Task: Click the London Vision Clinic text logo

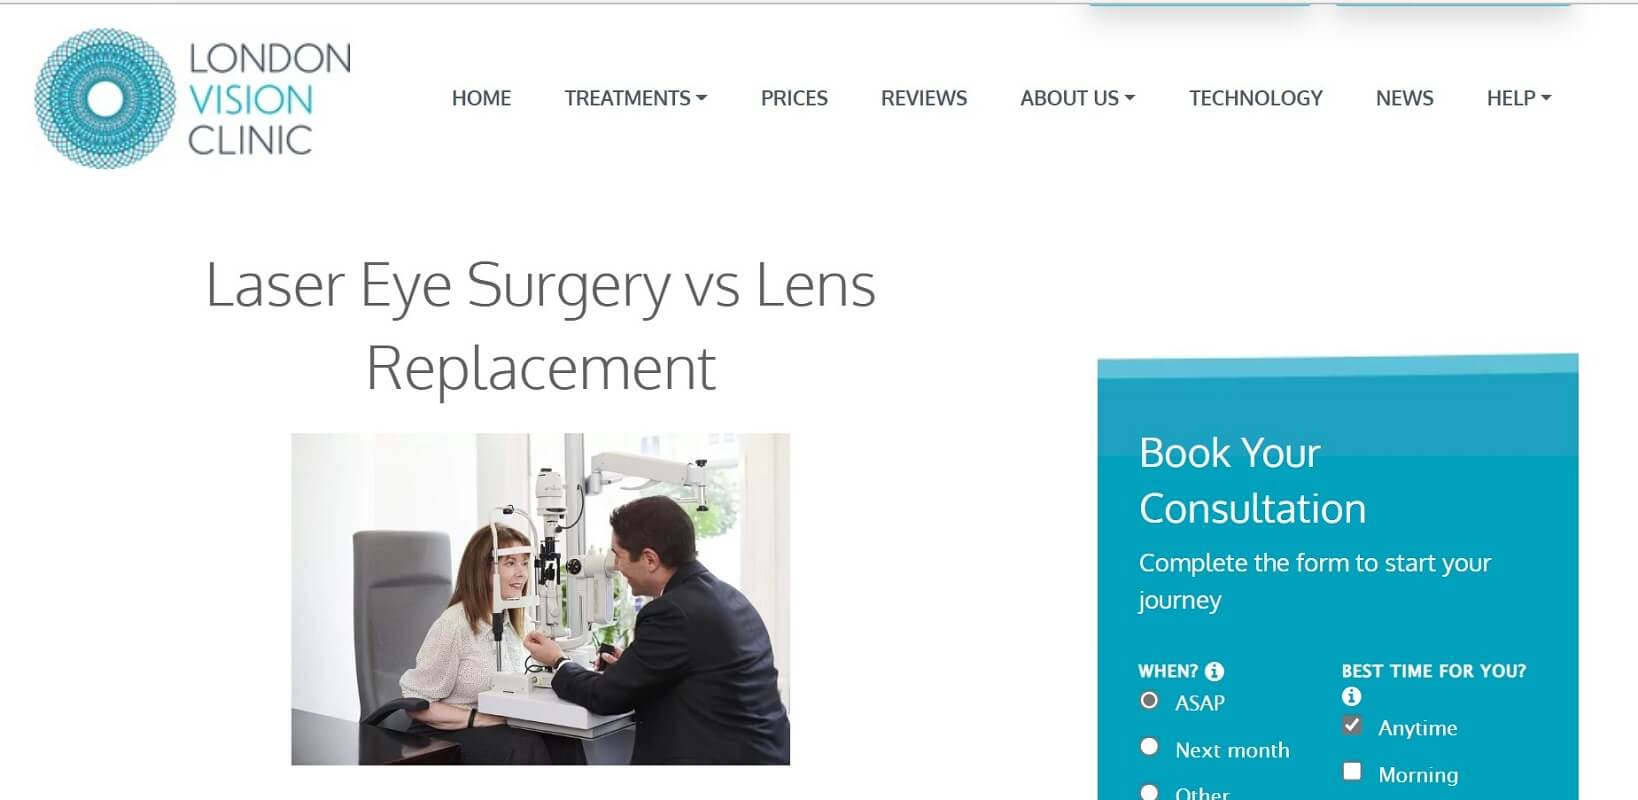Action: coord(269,99)
